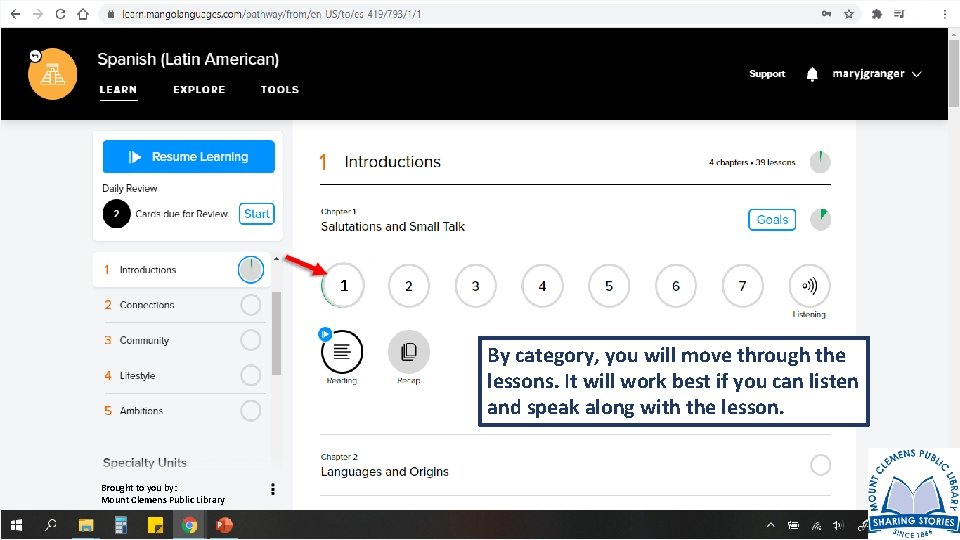Click the Lifestyle unit progress circle

coord(250,375)
